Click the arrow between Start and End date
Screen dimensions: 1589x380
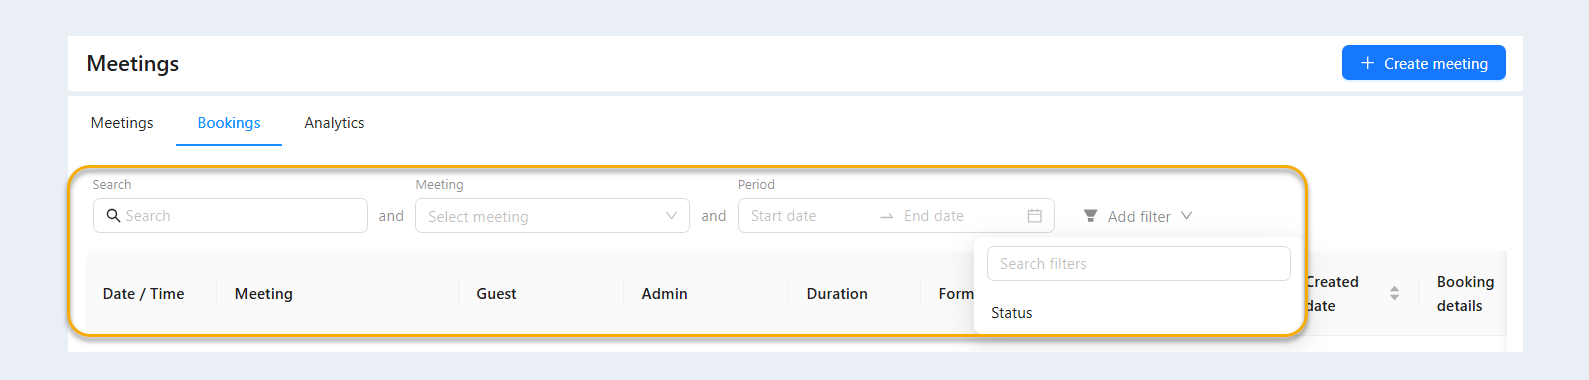click(886, 216)
